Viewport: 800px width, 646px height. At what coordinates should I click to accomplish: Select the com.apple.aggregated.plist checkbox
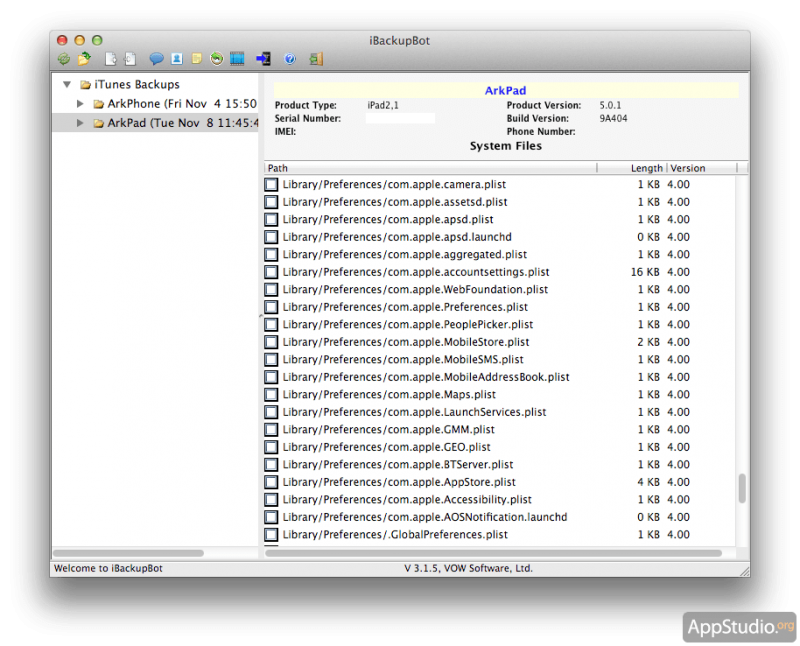tap(271, 255)
